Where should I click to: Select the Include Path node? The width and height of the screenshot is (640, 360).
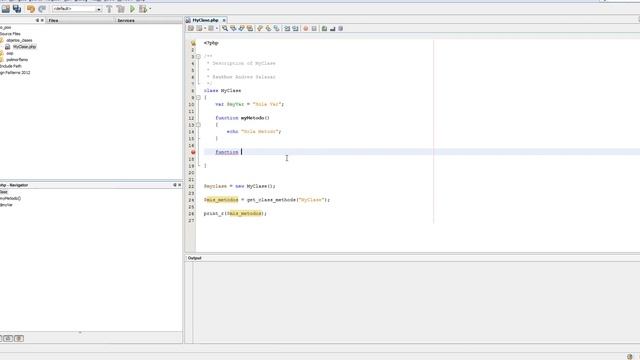point(11,66)
